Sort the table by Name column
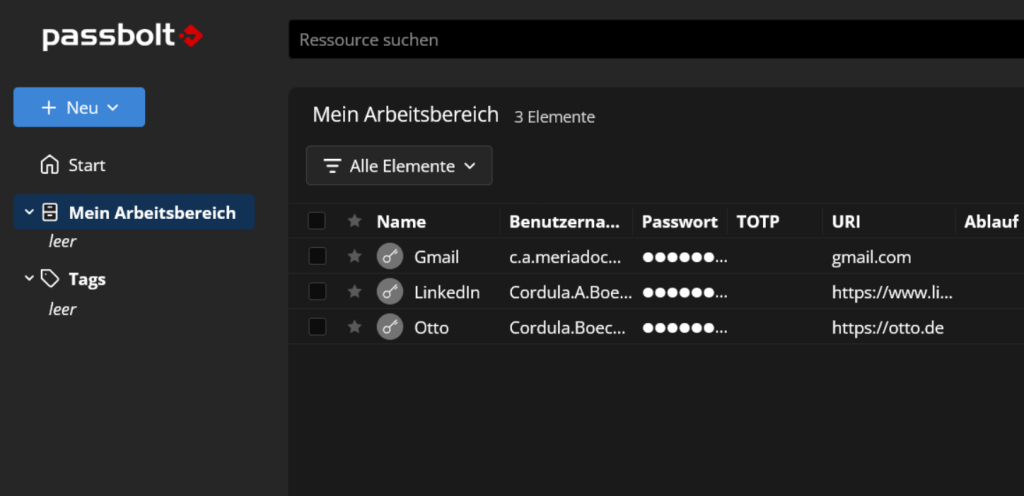Image resolution: width=1024 pixels, height=496 pixels. click(x=401, y=222)
